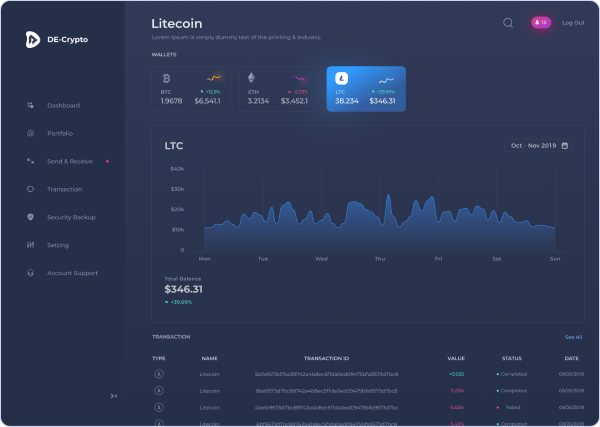Click the Failed status in transactions
This screenshot has width=600, height=427.
coord(512,408)
